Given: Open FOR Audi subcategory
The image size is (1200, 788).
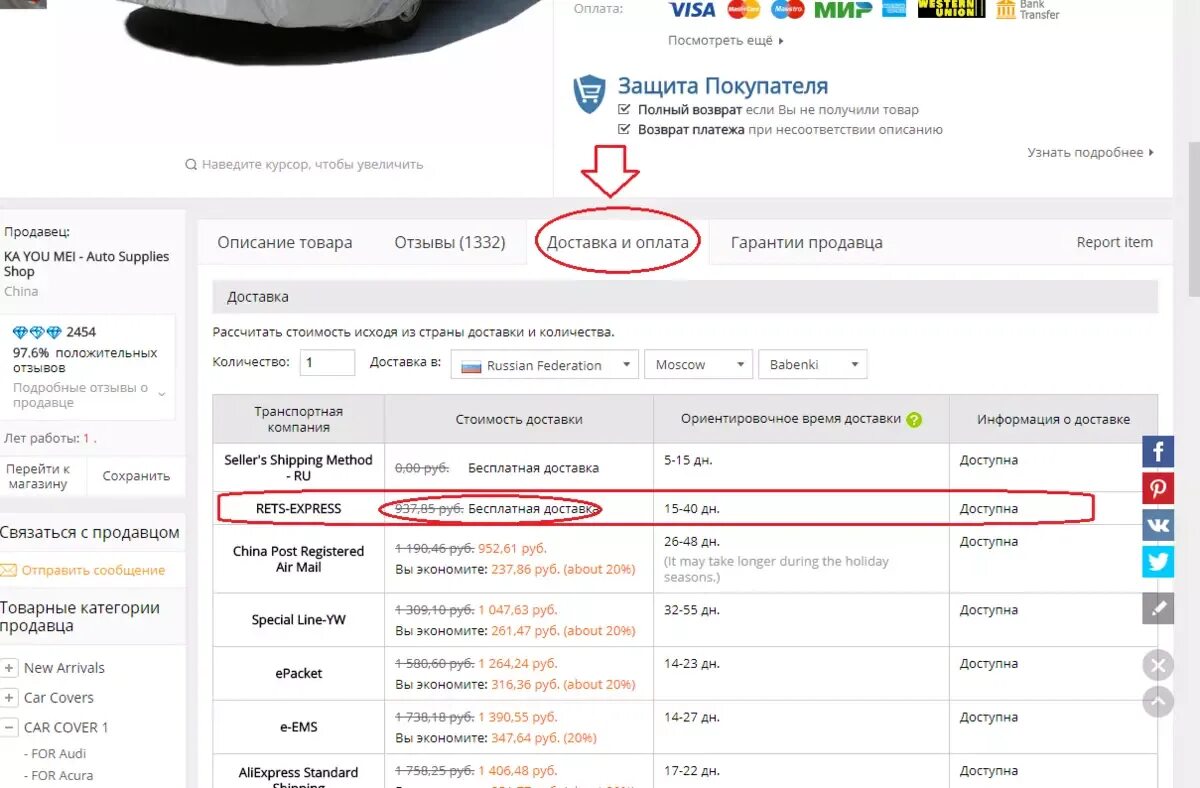Looking at the screenshot, I should (59, 754).
